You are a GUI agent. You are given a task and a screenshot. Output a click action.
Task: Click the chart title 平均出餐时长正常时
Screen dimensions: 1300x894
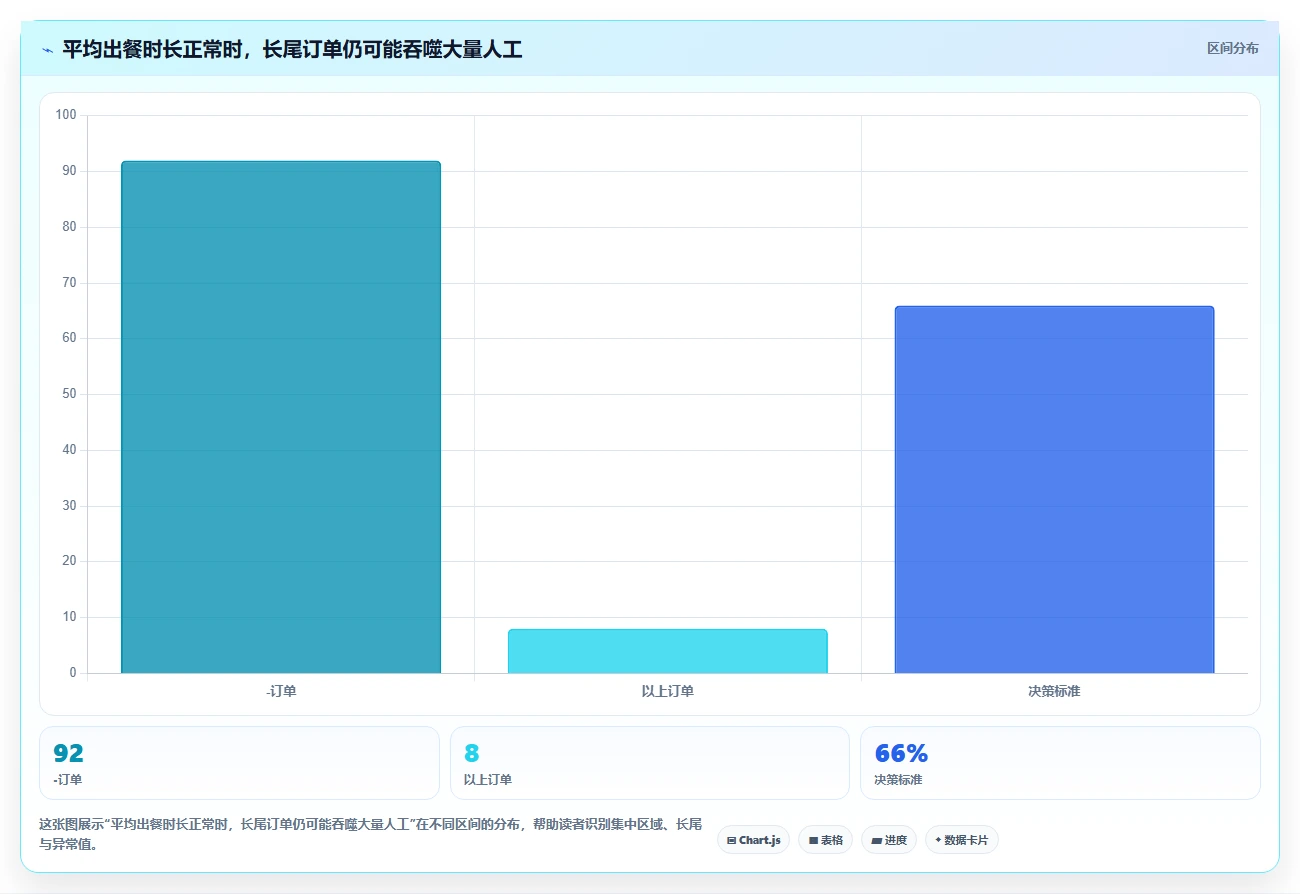tap(292, 49)
